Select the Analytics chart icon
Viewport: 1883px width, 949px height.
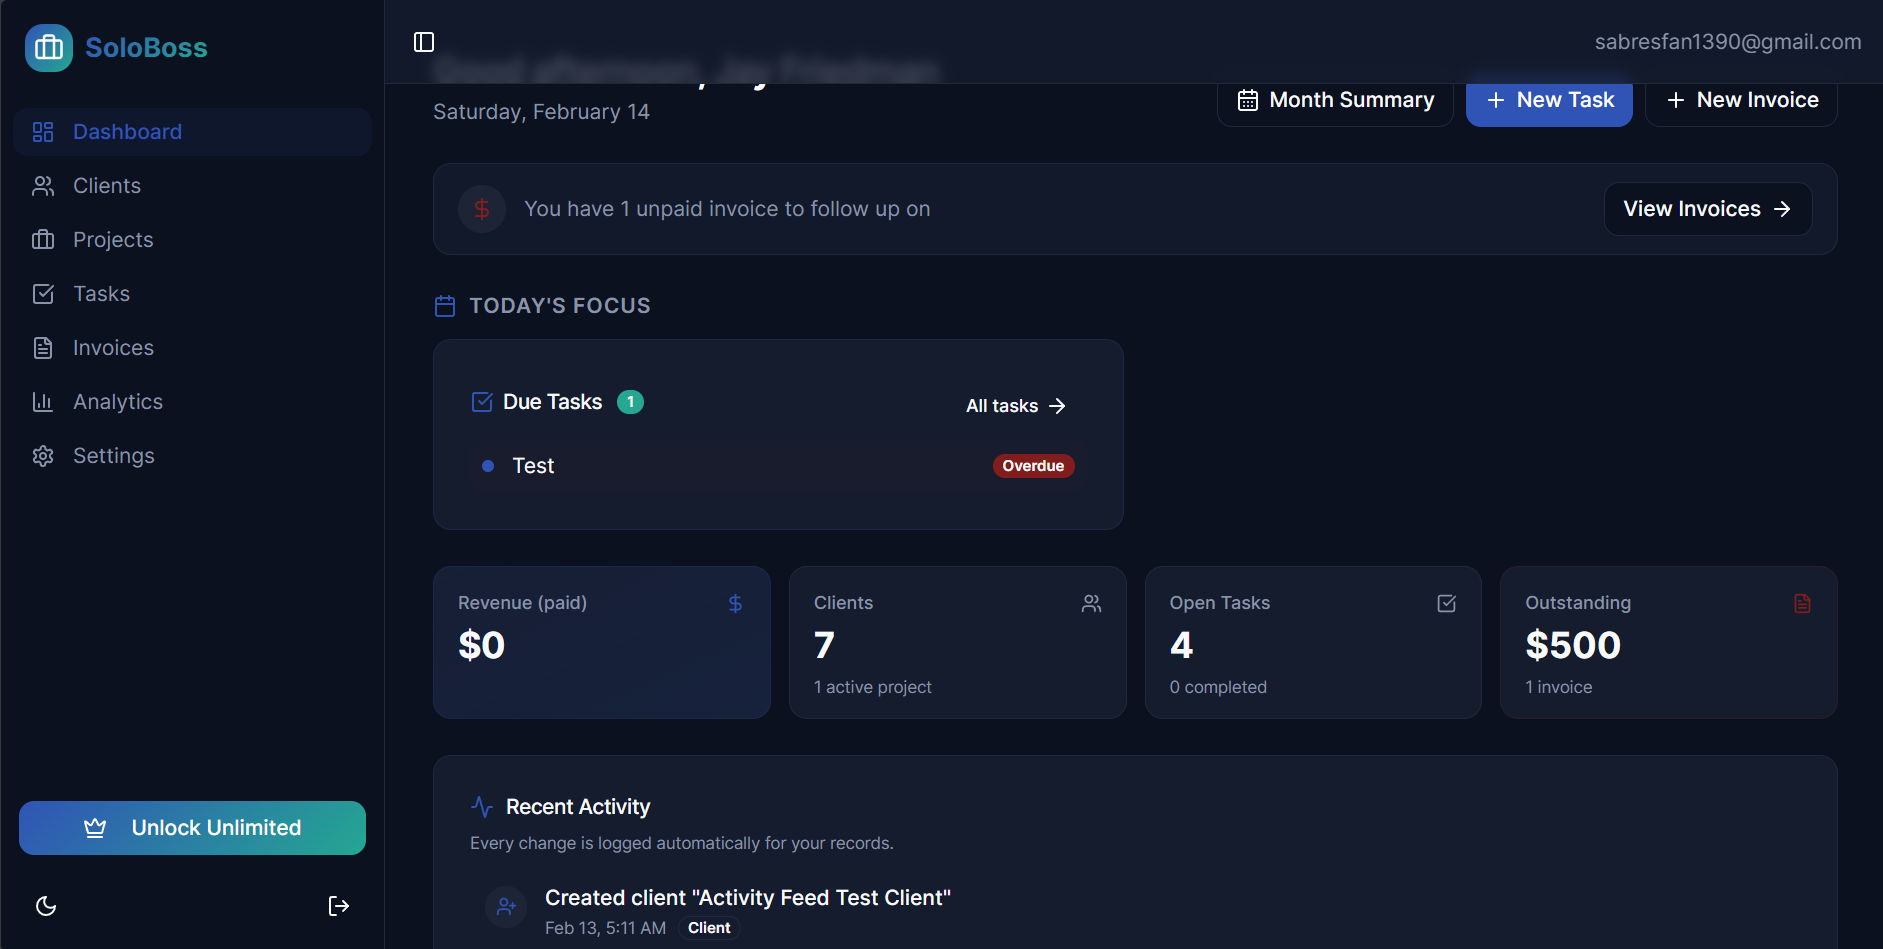point(43,401)
